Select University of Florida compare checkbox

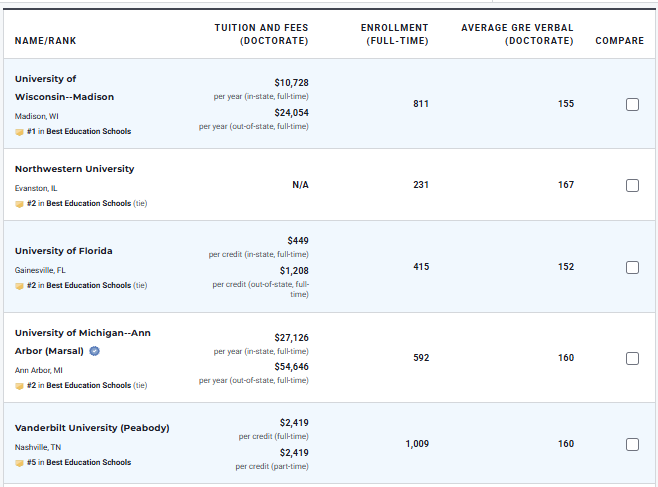632,267
